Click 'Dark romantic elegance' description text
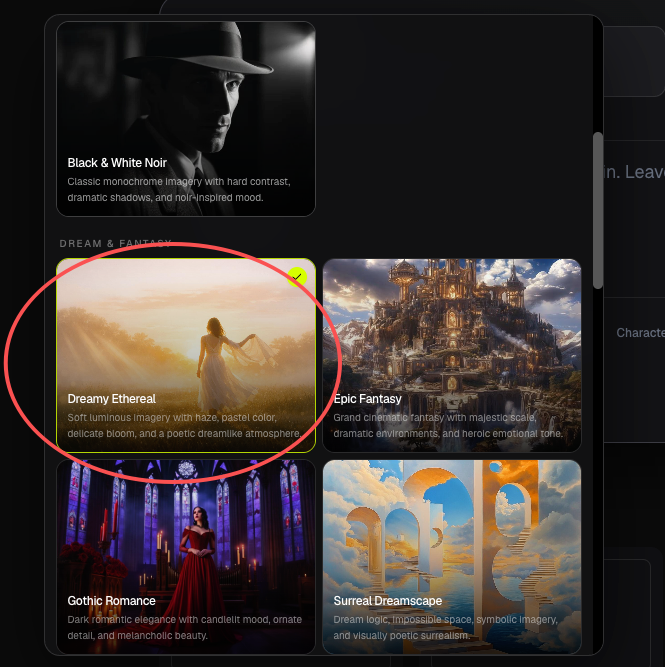 click(185, 627)
